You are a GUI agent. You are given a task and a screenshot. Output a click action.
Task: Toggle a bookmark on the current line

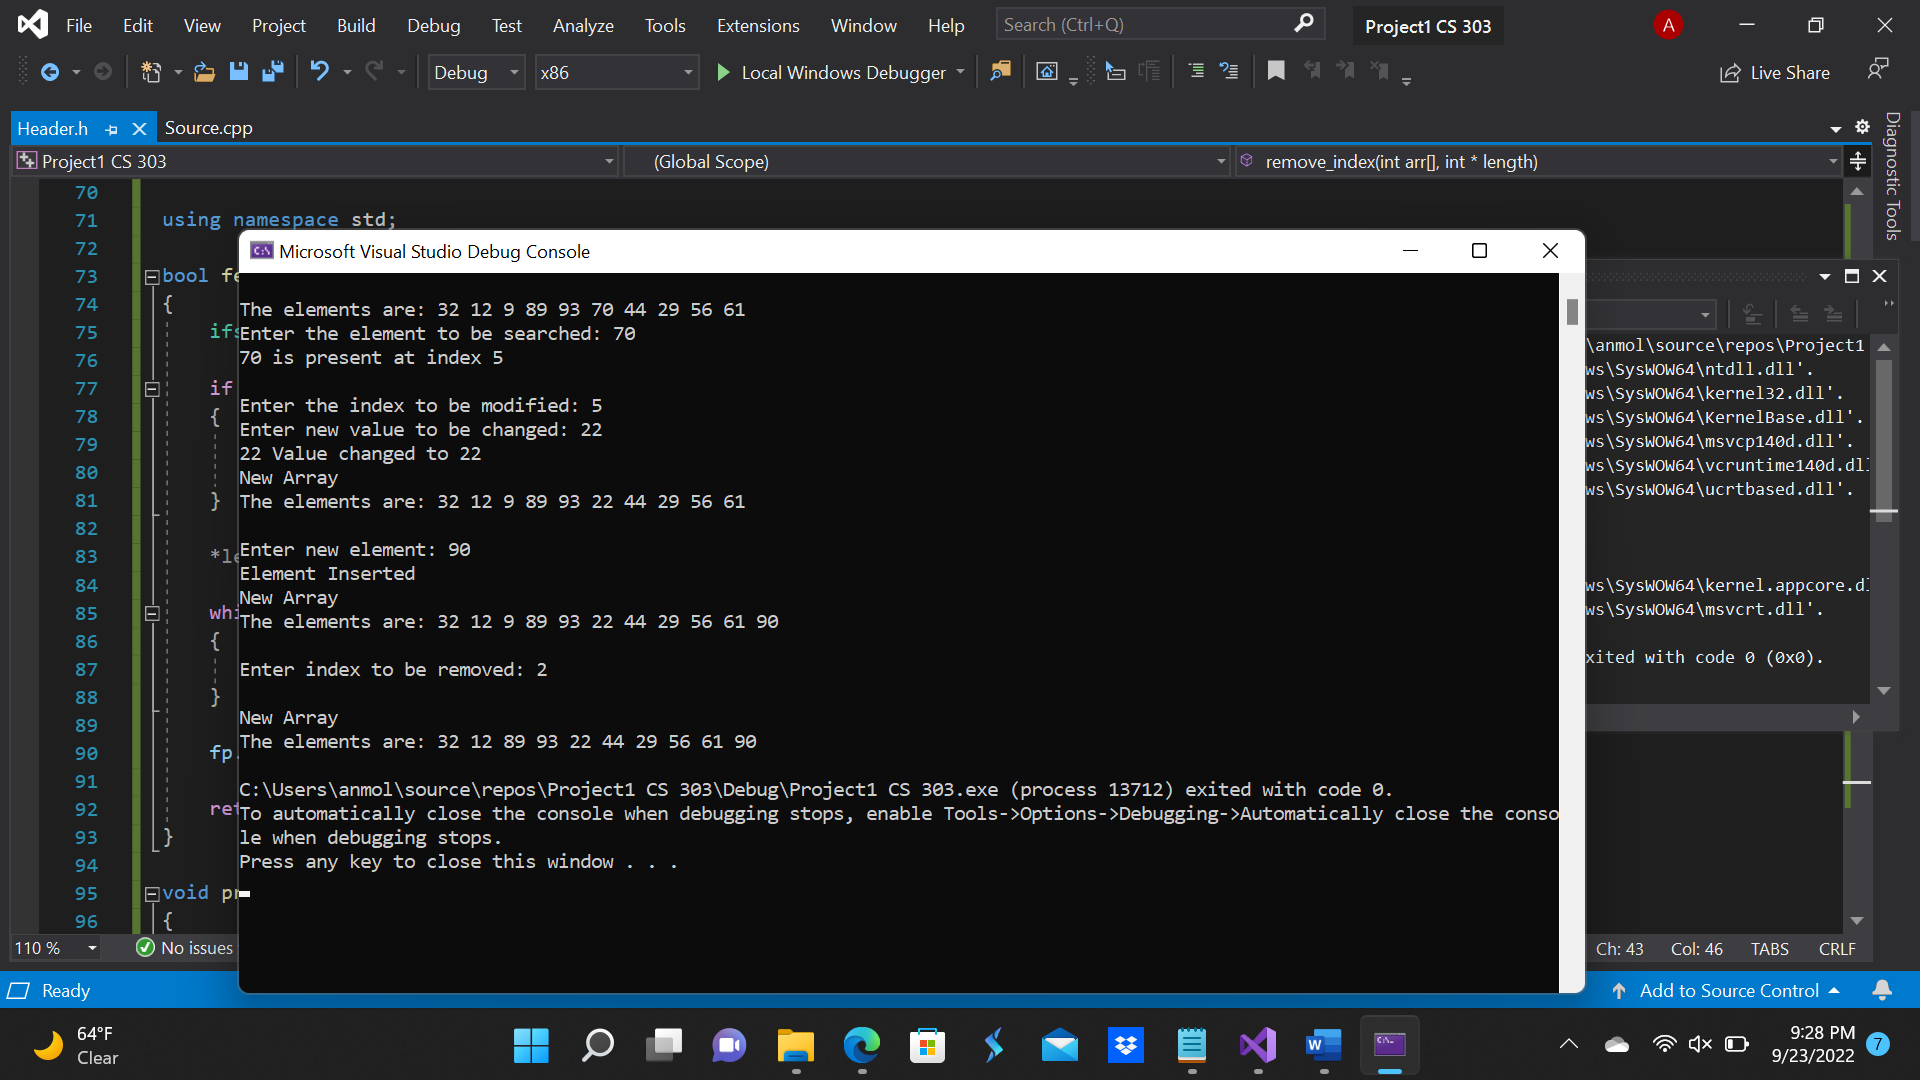click(1276, 71)
